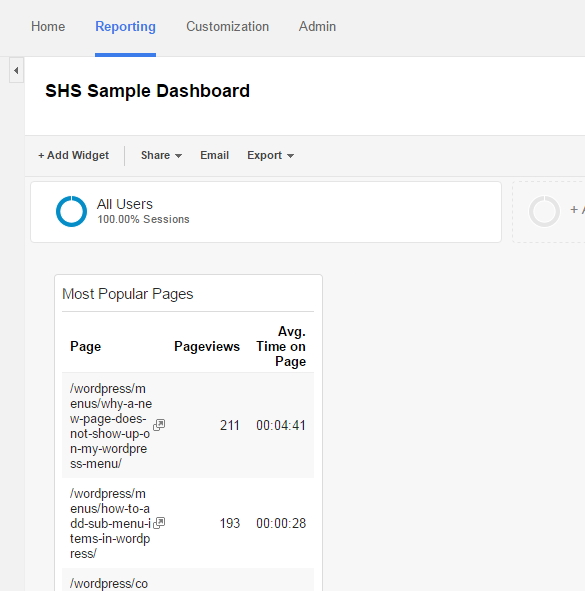Go to the Customization tab
Image resolution: width=585 pixels, height=591 pixels.
pyautogui.click(x=227, y=27)
